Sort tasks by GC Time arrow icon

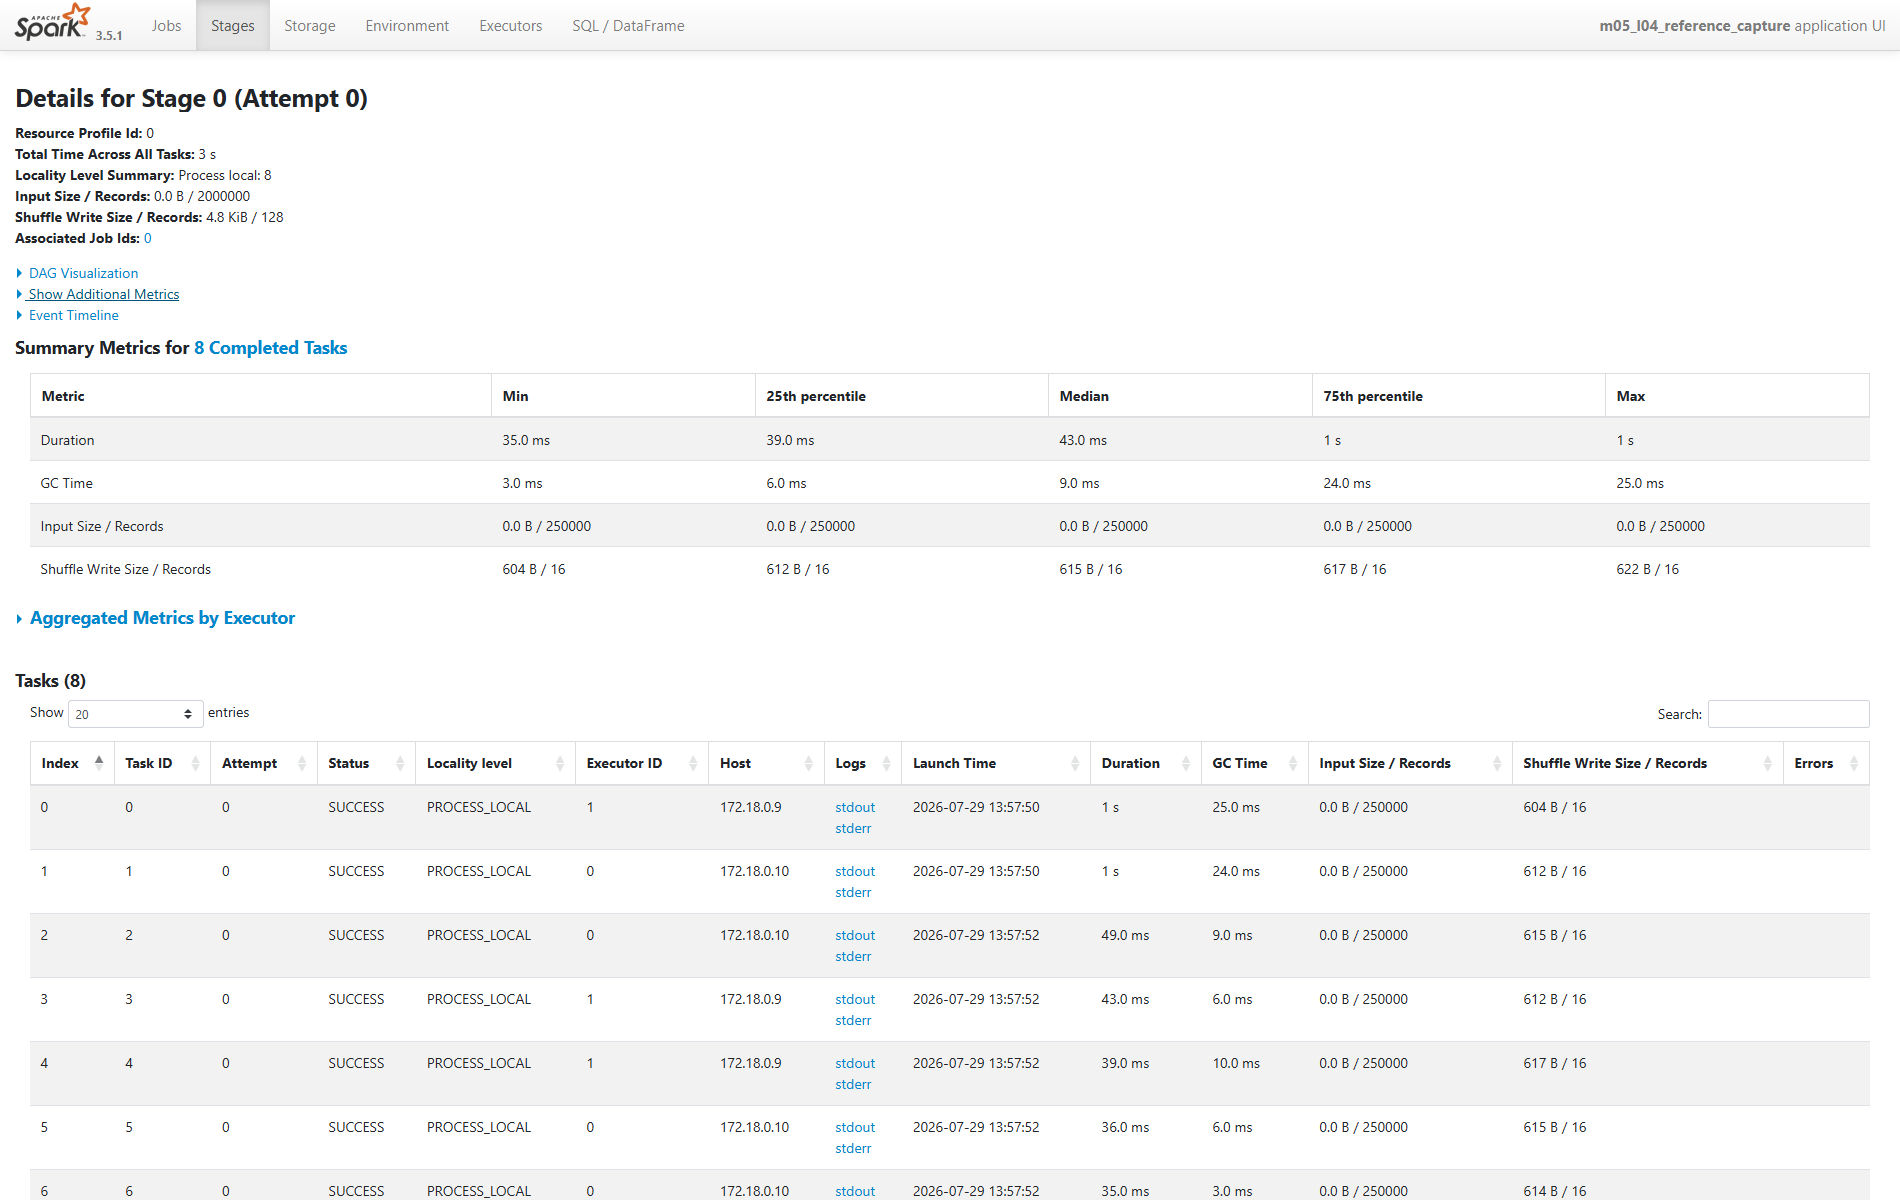[x=1293, y=764]
